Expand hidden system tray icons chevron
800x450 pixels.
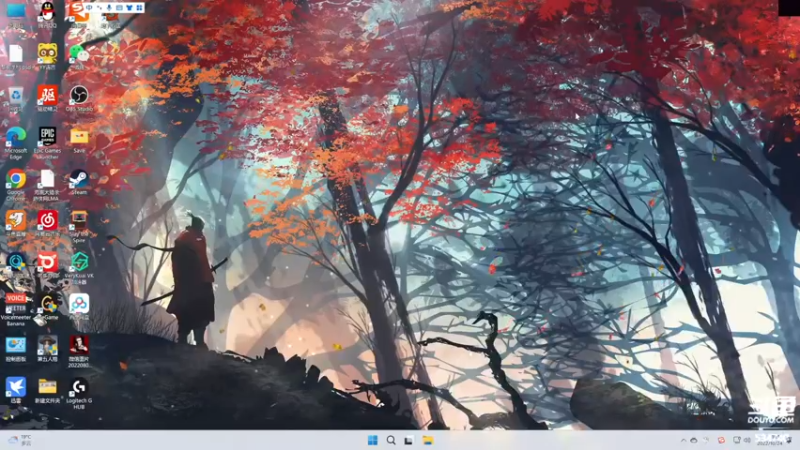point(683,440)
